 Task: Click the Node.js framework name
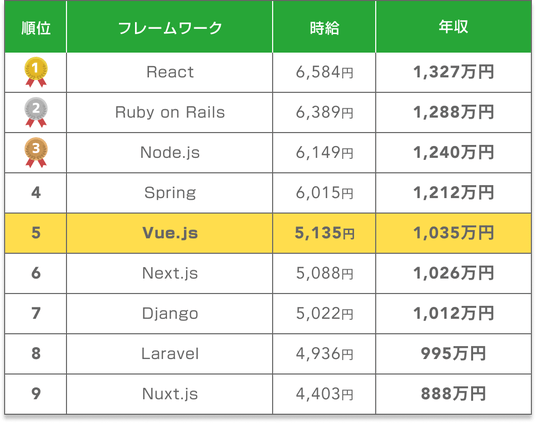tap(170, 153)
